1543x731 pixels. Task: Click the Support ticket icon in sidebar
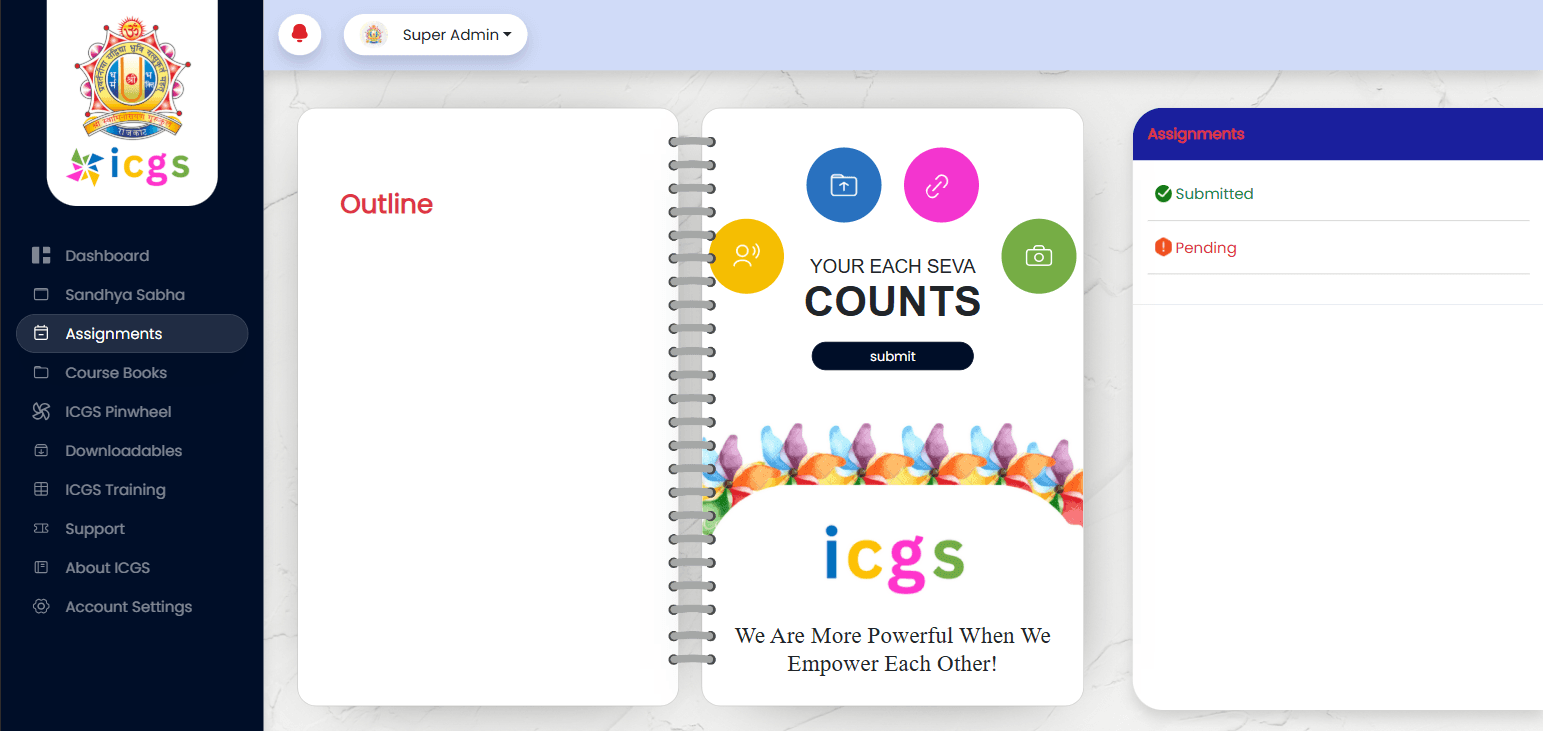pyautogui.click(x=41, y=529)
